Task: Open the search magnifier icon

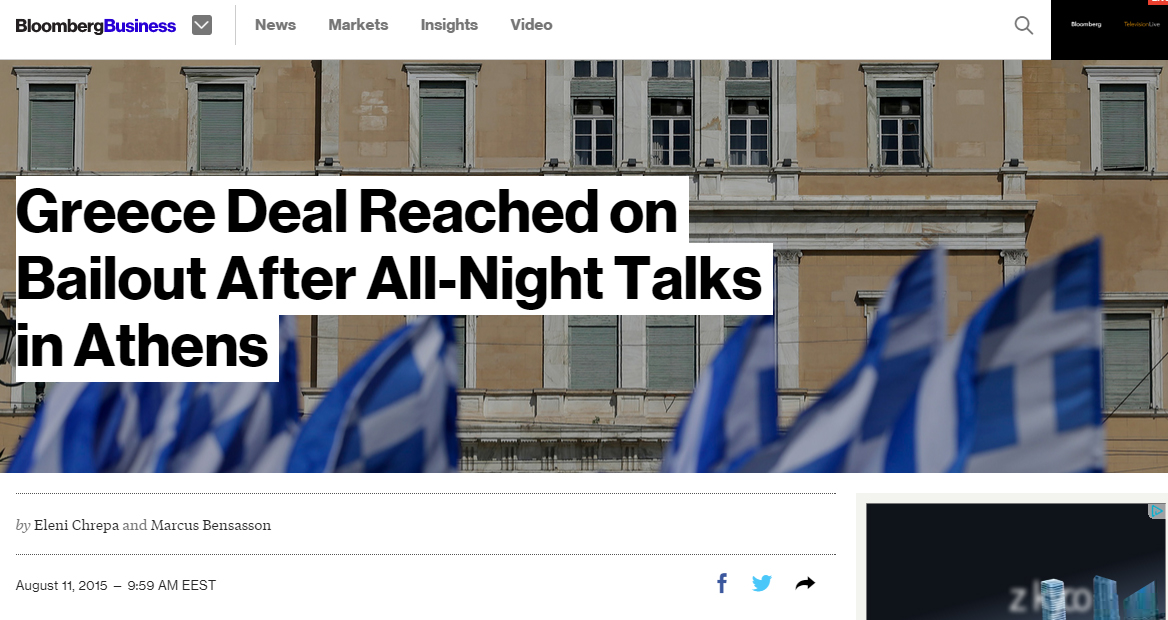Action: click(1023, 25)
